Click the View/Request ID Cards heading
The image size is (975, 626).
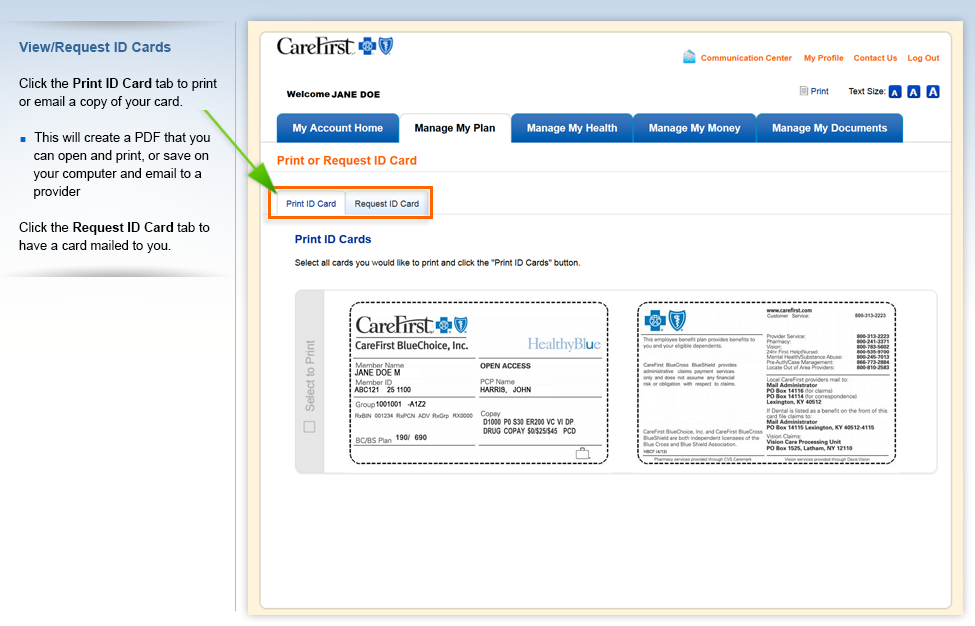tap(95, 47)
